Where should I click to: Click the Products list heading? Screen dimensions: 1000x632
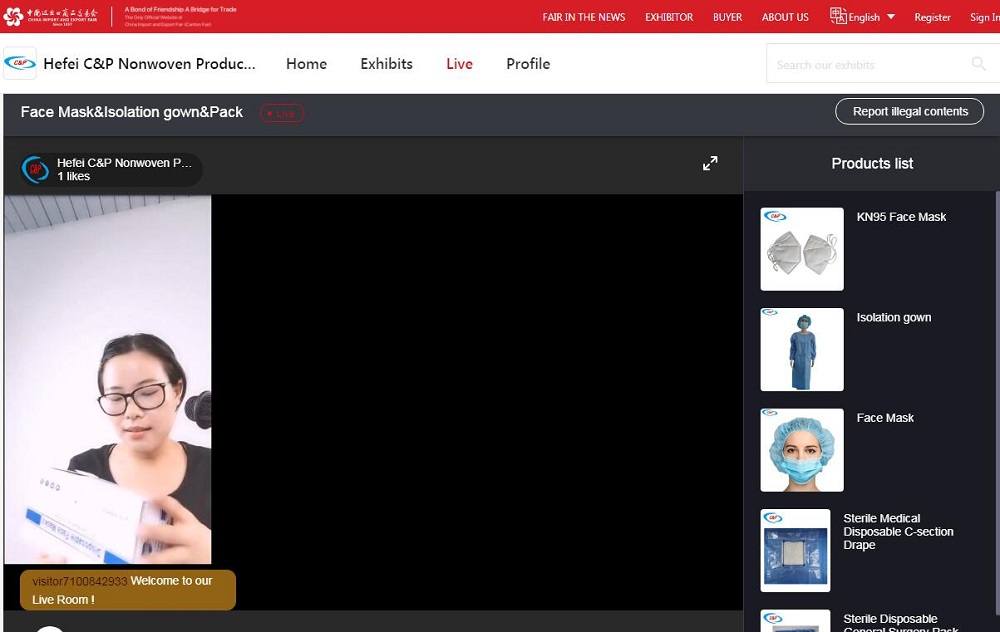[872, 163]
